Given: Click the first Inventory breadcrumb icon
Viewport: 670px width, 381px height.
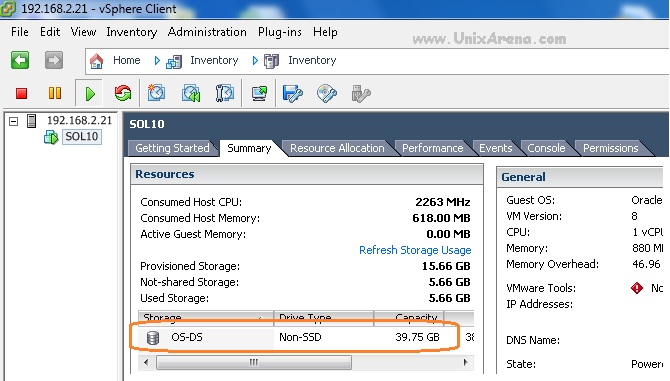Looking at the screenshot, I should [x=174, y=62].
